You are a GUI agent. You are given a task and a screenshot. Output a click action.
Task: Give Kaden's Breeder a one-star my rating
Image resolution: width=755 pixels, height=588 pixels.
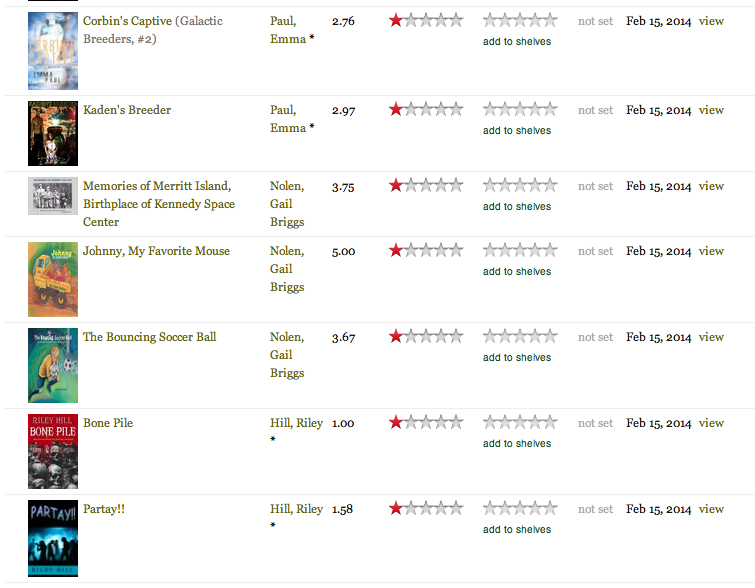click(490, 109)
